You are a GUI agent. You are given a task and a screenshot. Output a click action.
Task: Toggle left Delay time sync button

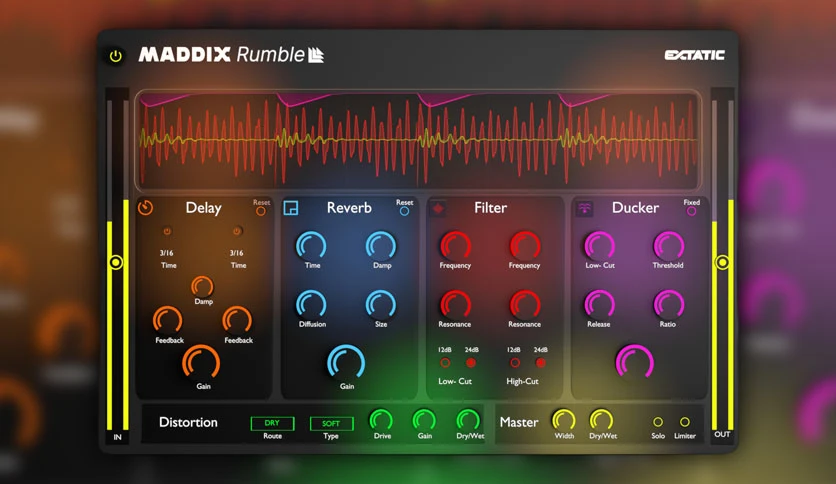pyautogui.click(x=167, y=231)
